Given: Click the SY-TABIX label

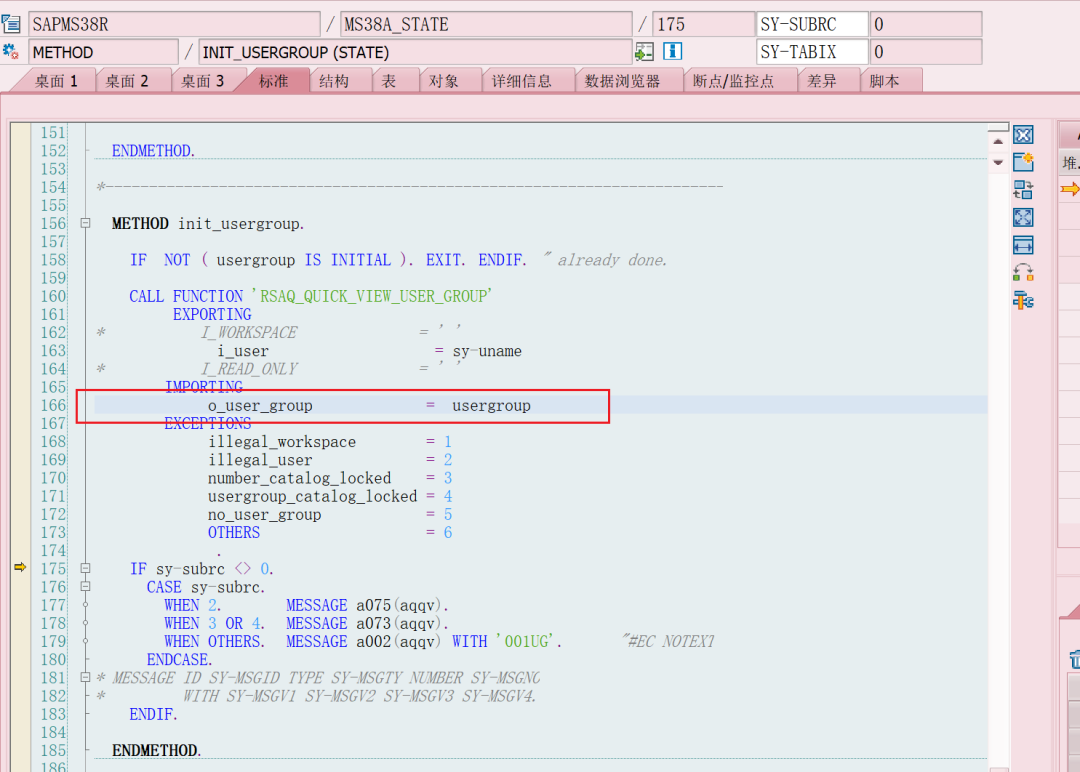Looking at the screenshot, I should [x=812, y=52].
